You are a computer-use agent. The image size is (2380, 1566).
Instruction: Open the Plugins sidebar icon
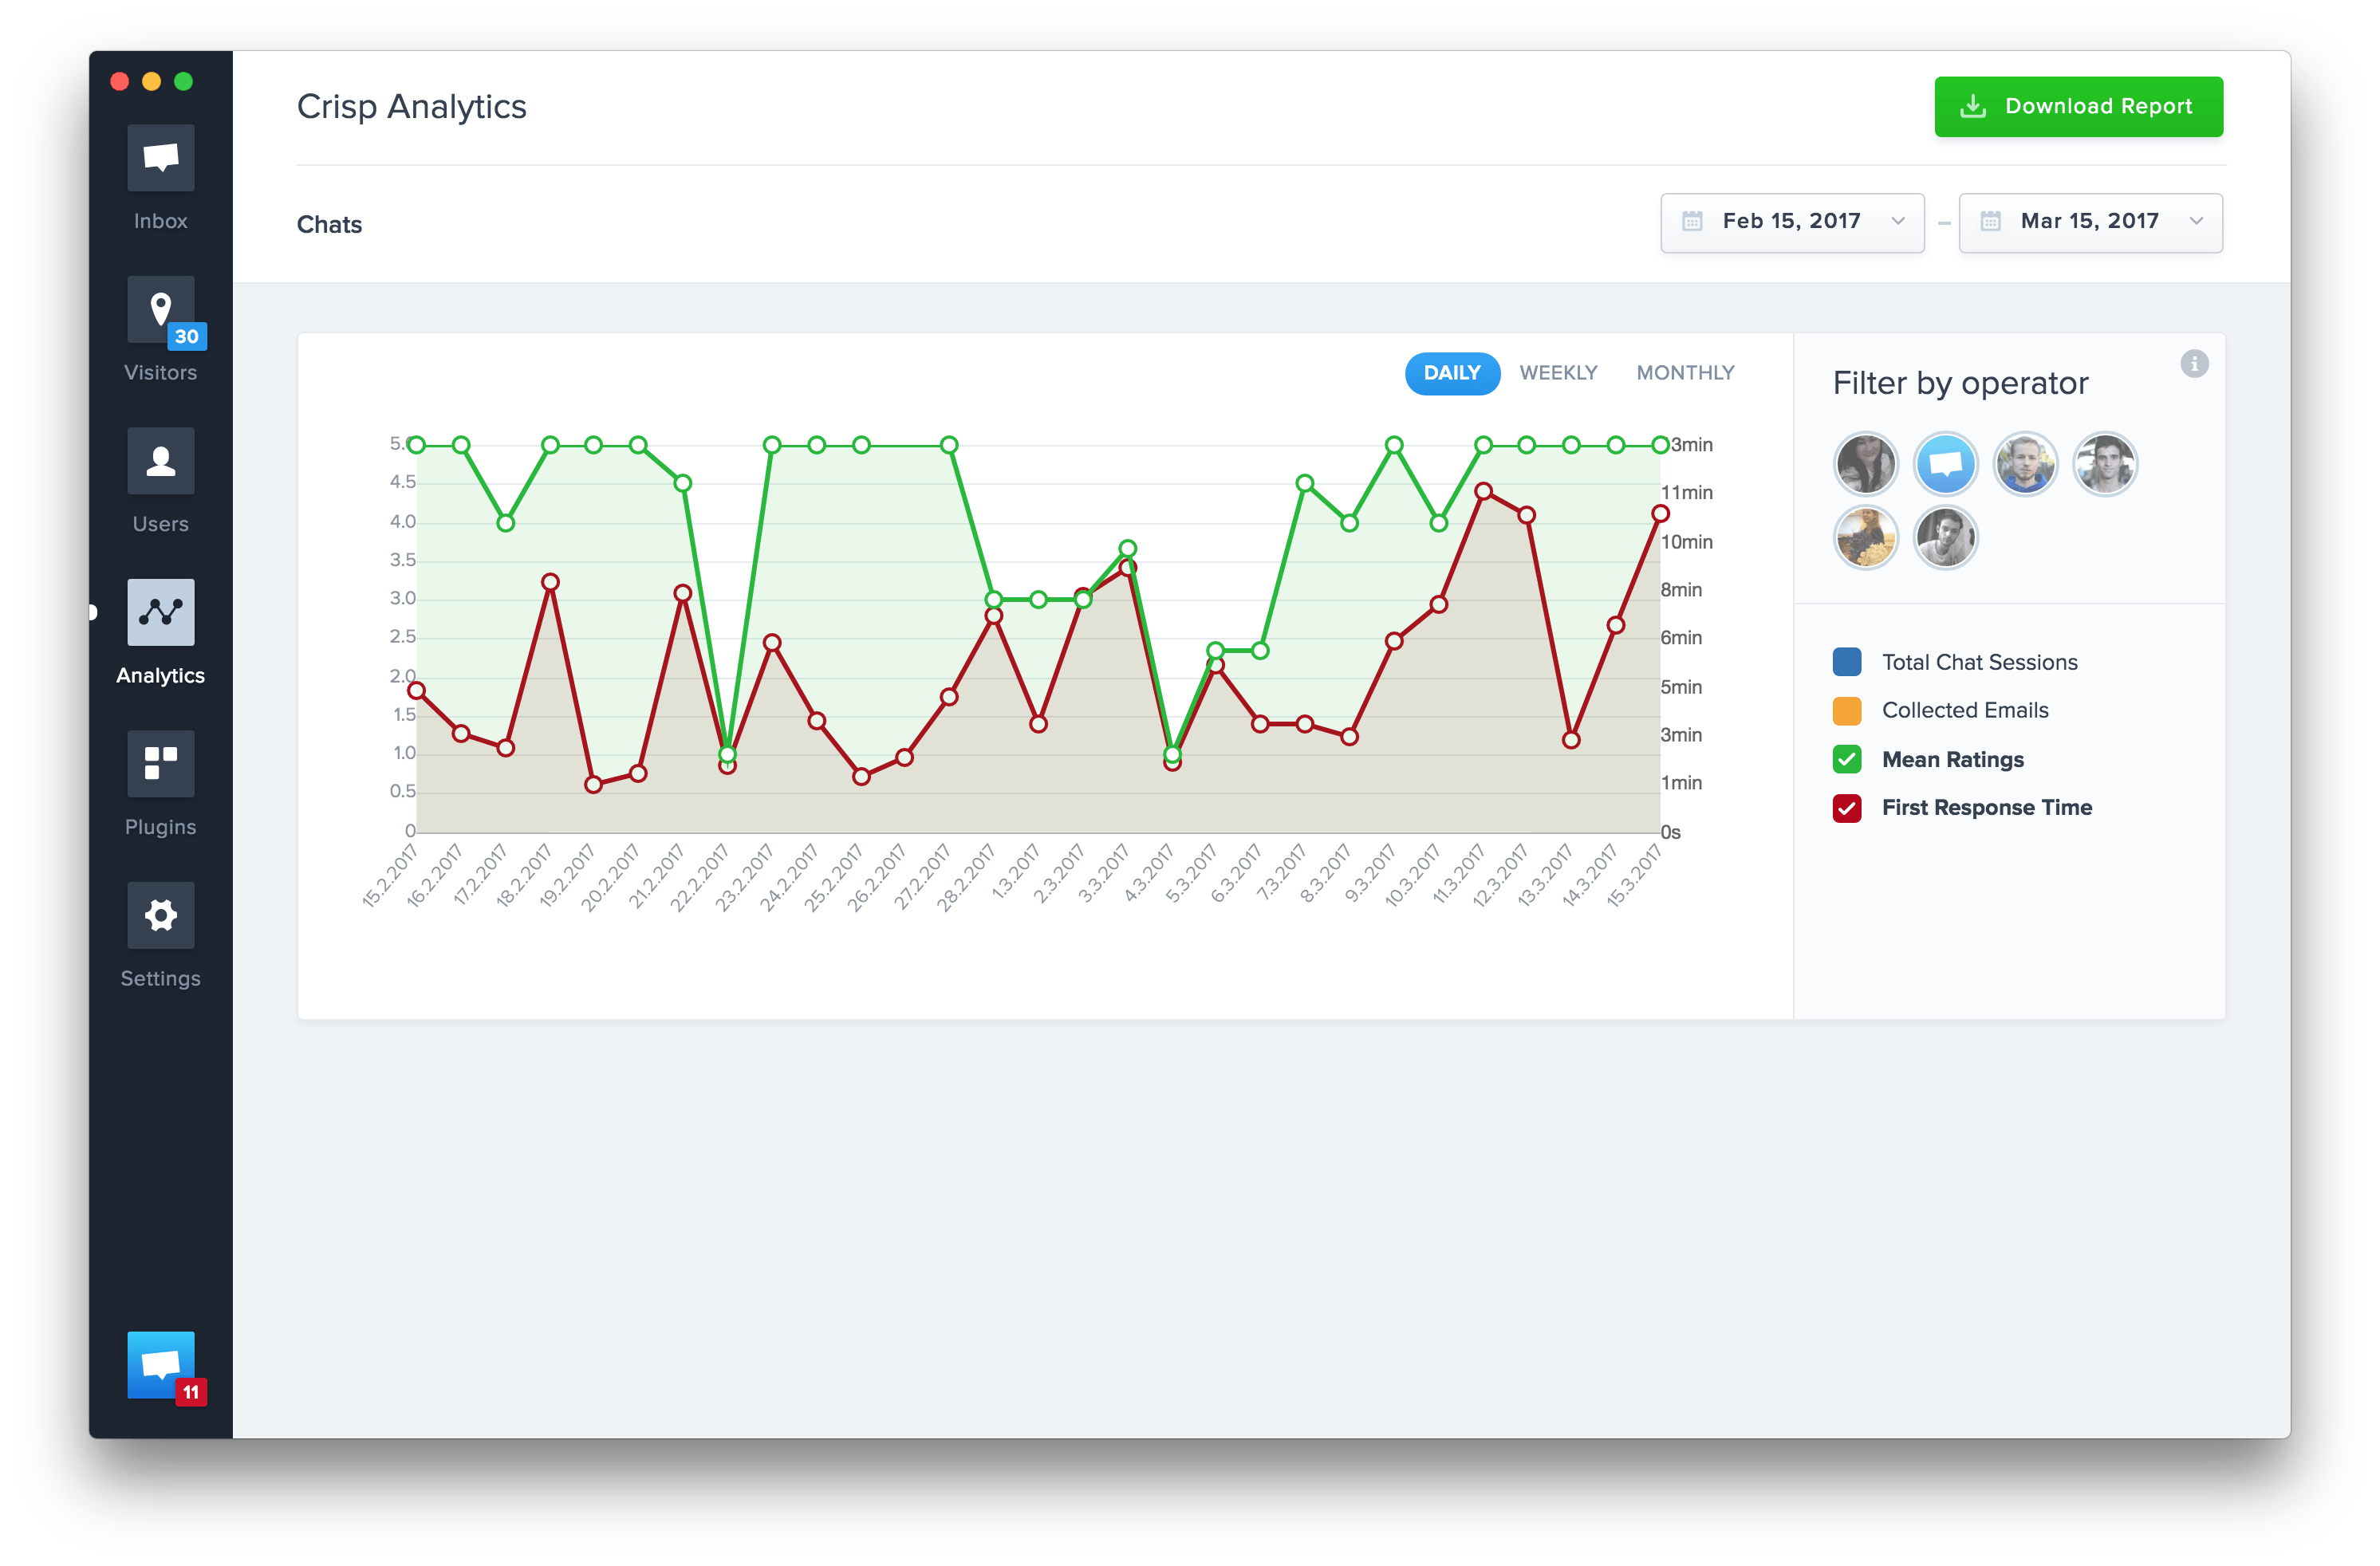click(160, 764)
